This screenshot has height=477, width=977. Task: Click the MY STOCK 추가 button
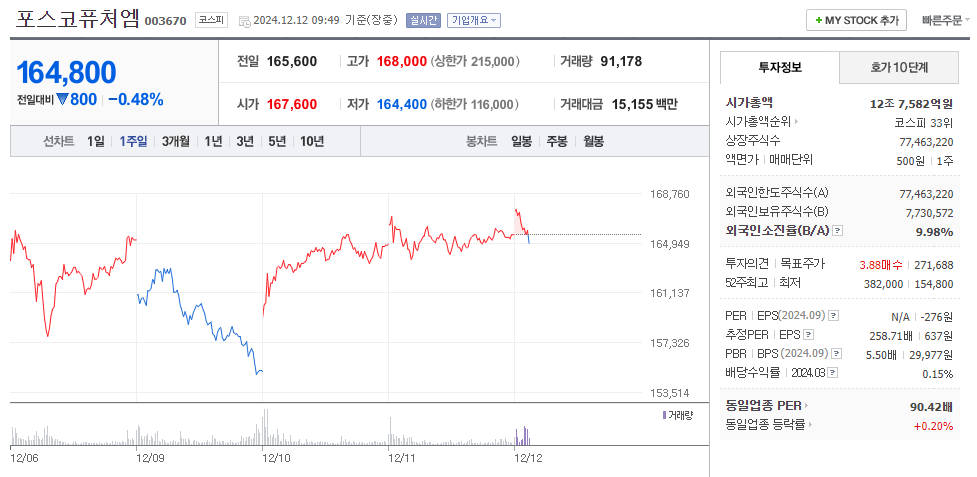[856, 21]
